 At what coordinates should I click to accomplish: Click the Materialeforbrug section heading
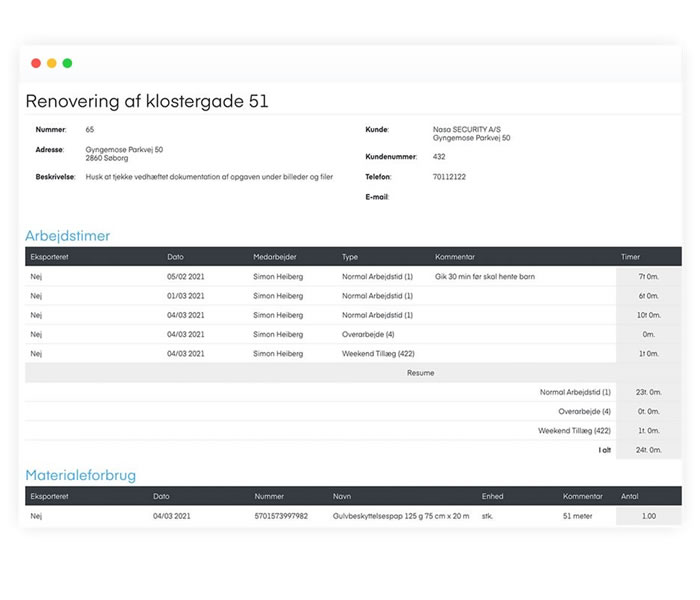click(x=80, y=475)
